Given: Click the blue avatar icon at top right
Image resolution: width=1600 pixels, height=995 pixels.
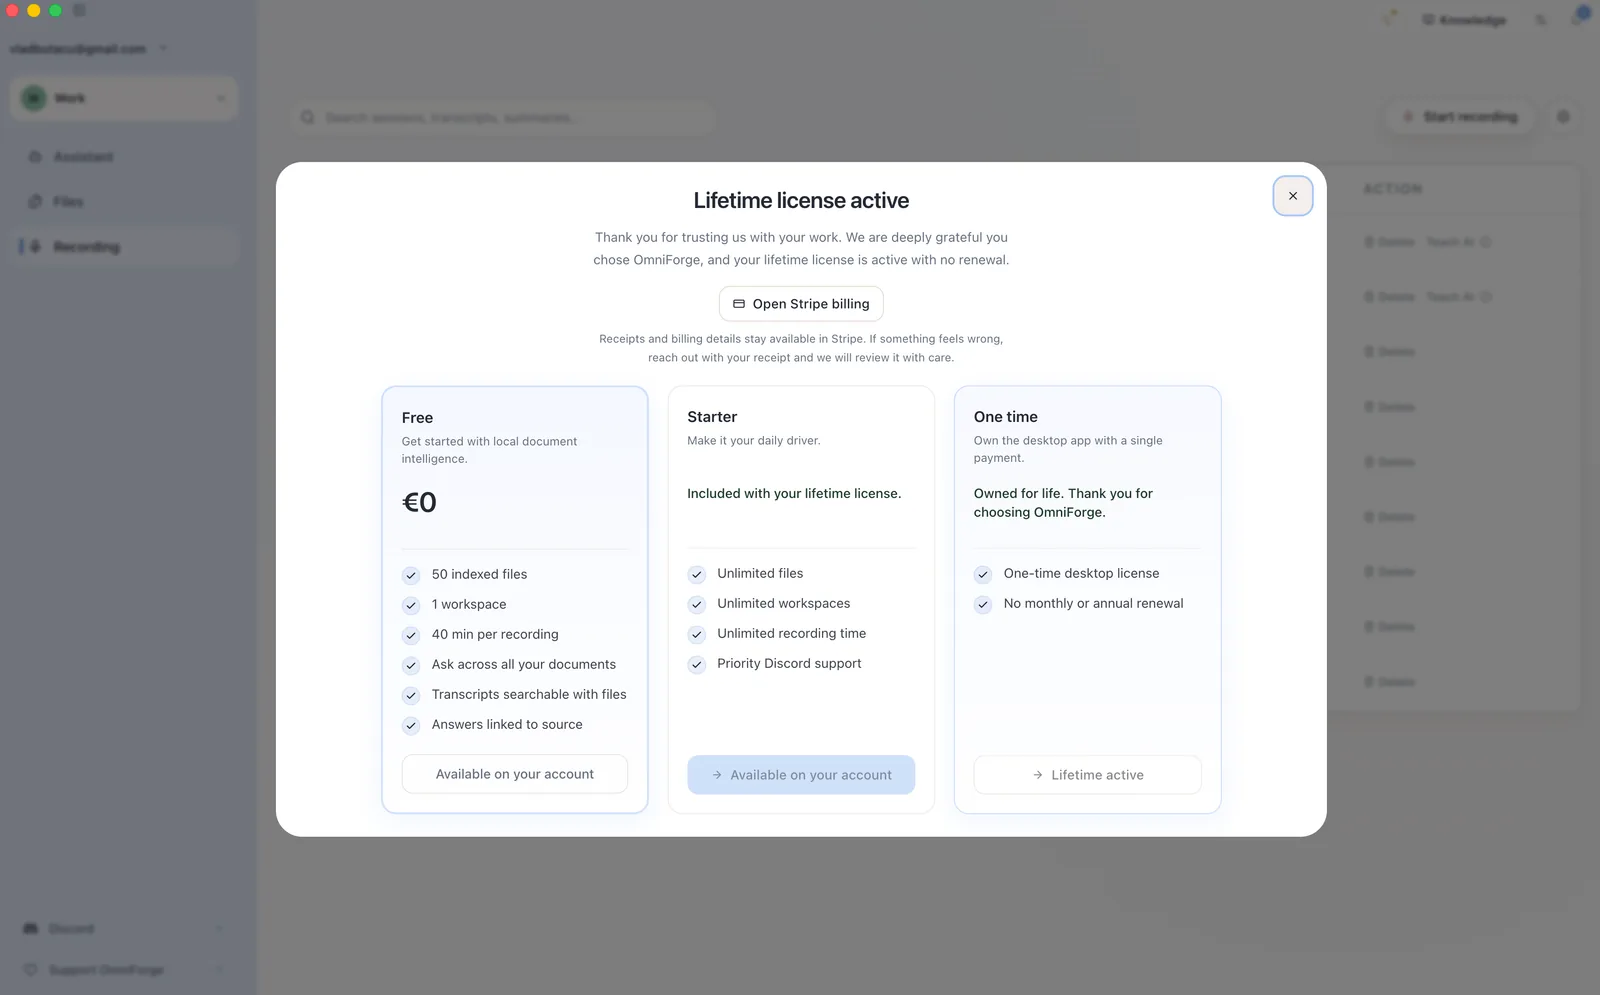Looking at the screenshot, I should pos(1582,15).
